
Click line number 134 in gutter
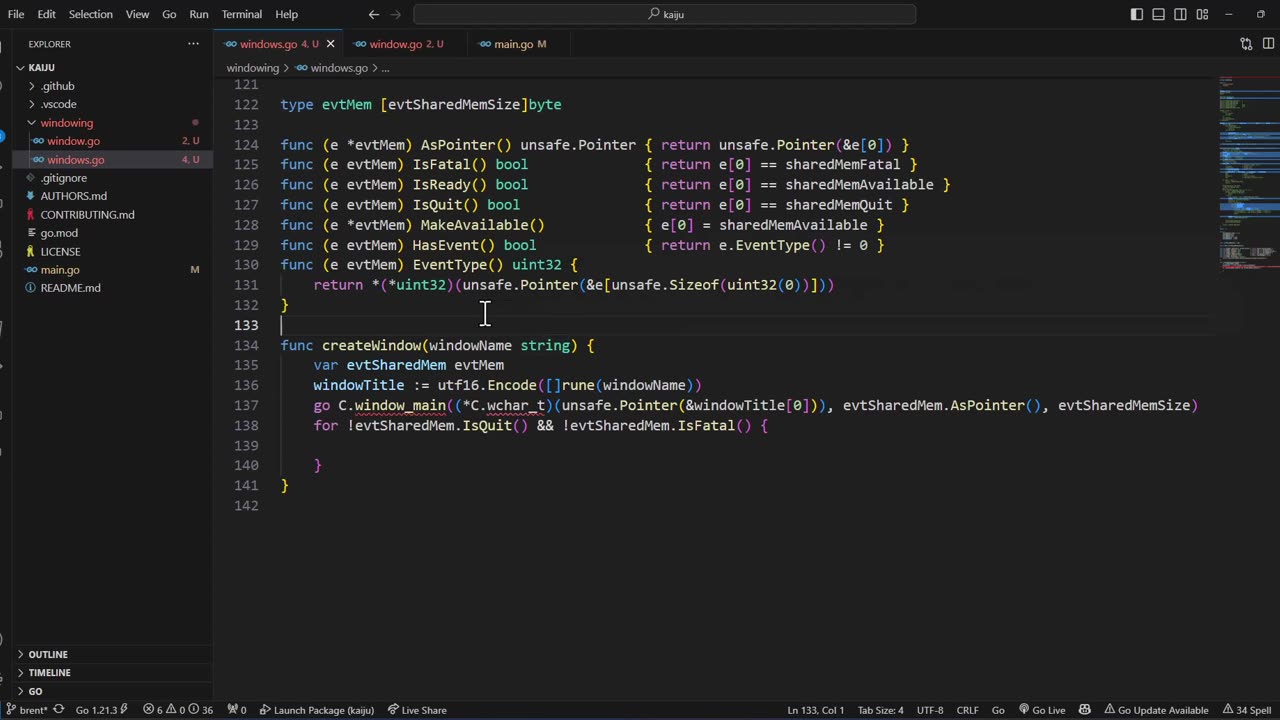(x=246, y=345)
